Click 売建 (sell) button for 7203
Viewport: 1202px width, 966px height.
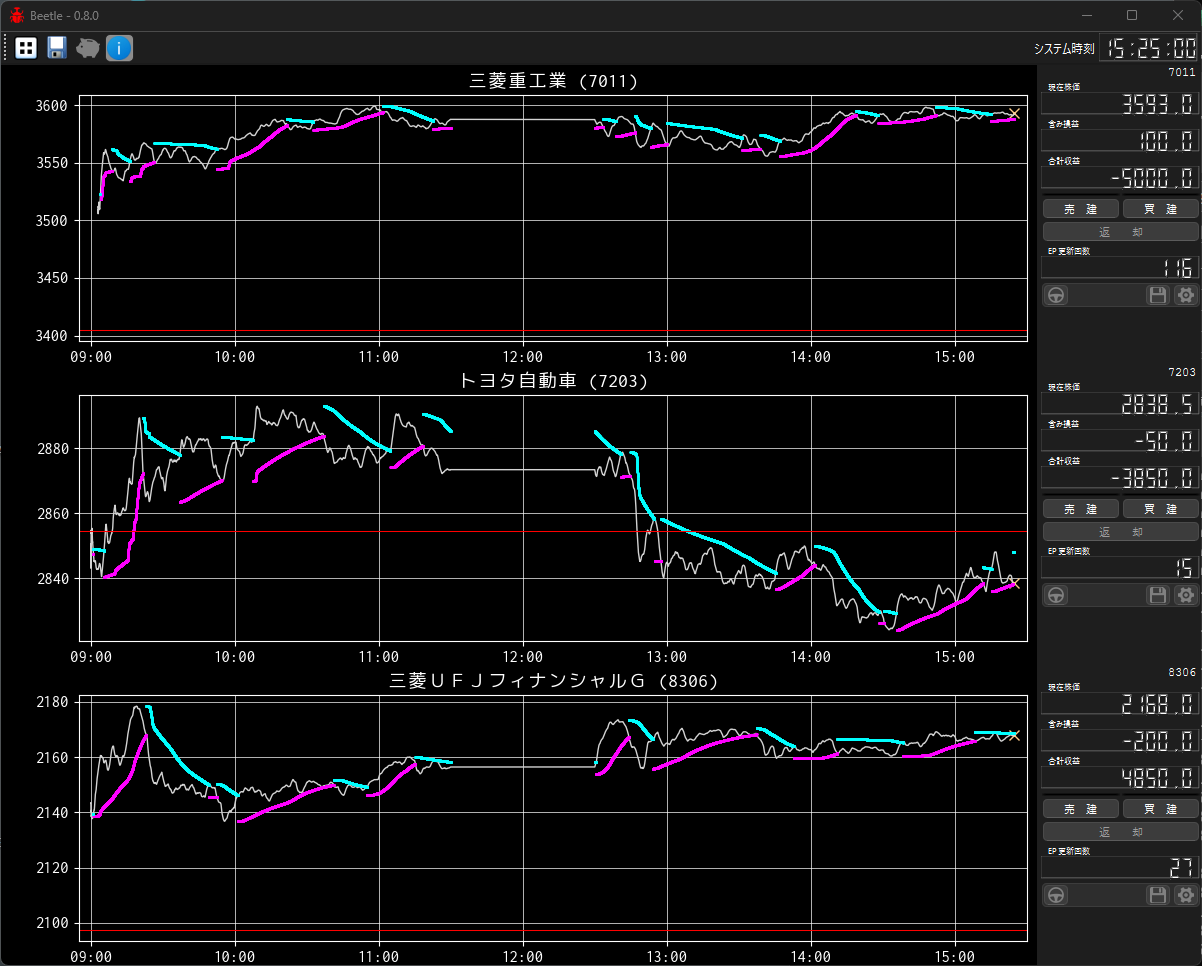coord(1080,509)
